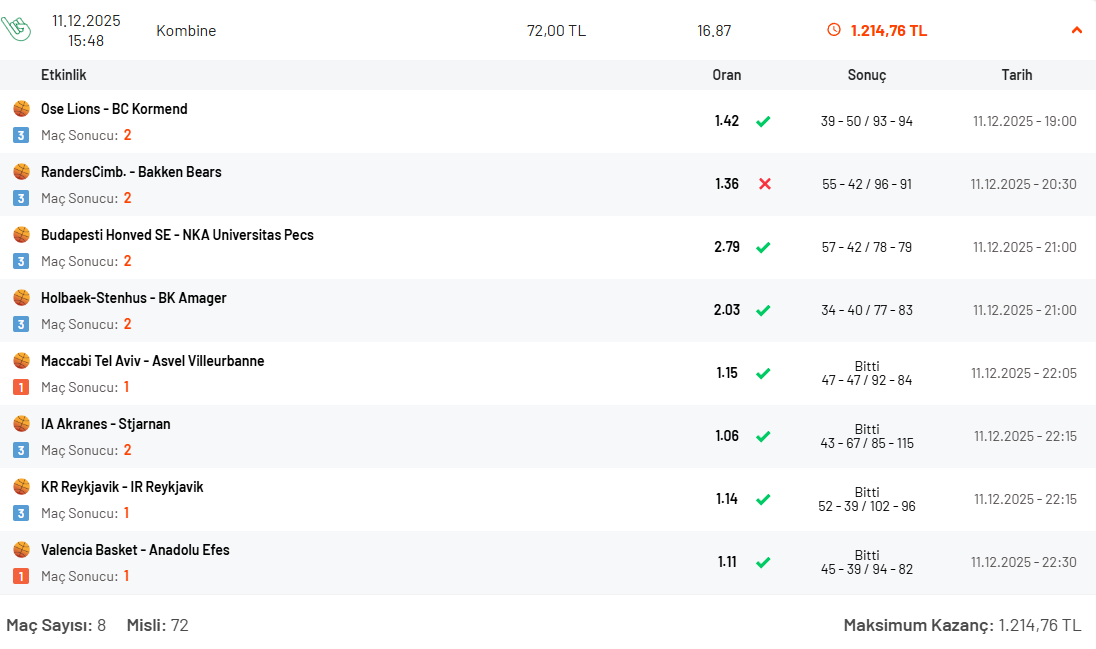Collapse the Kombine coupon with the red chevron
The width and height of the screenshot is (1096, 649).
(x=1076, y=30)
